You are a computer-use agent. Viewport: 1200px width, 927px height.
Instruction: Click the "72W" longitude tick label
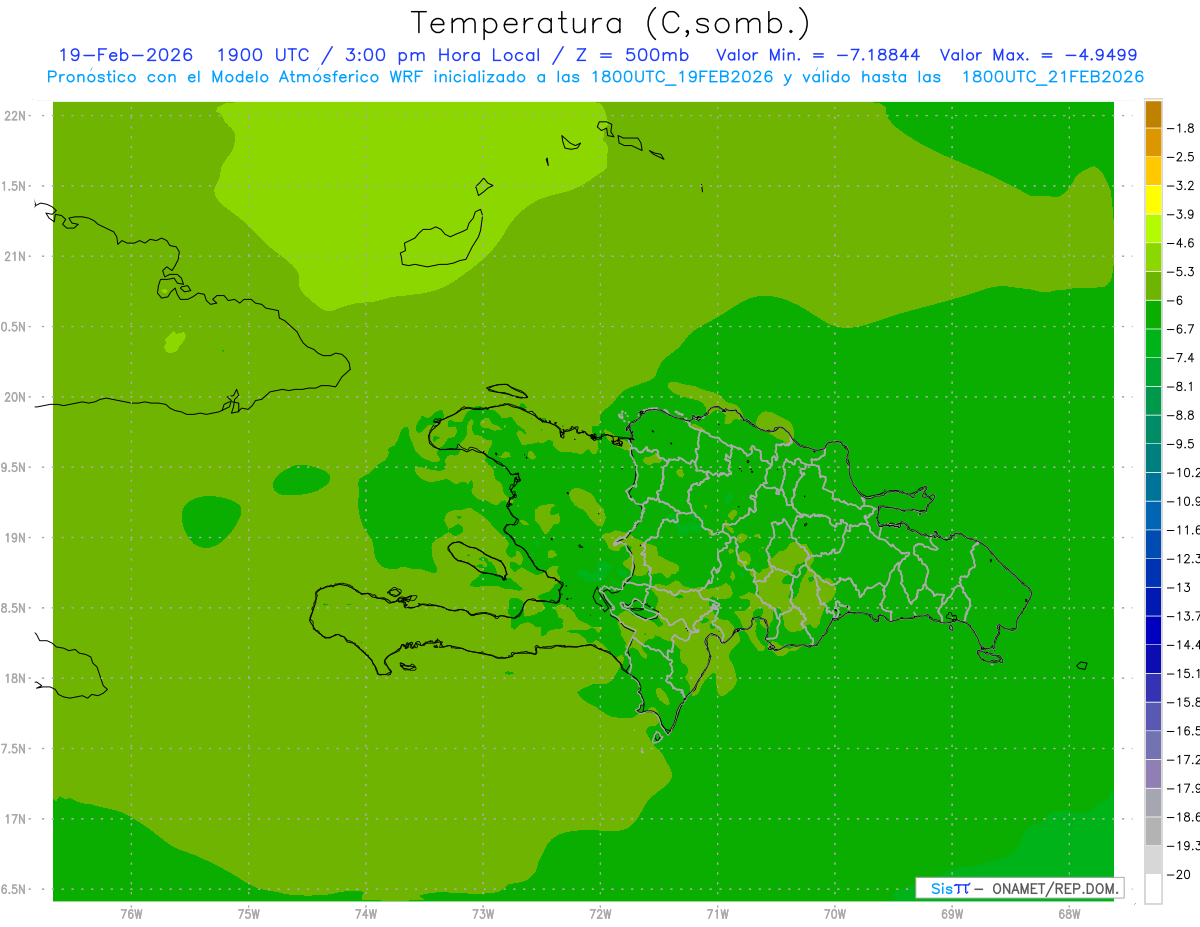(x=600, y=913)
